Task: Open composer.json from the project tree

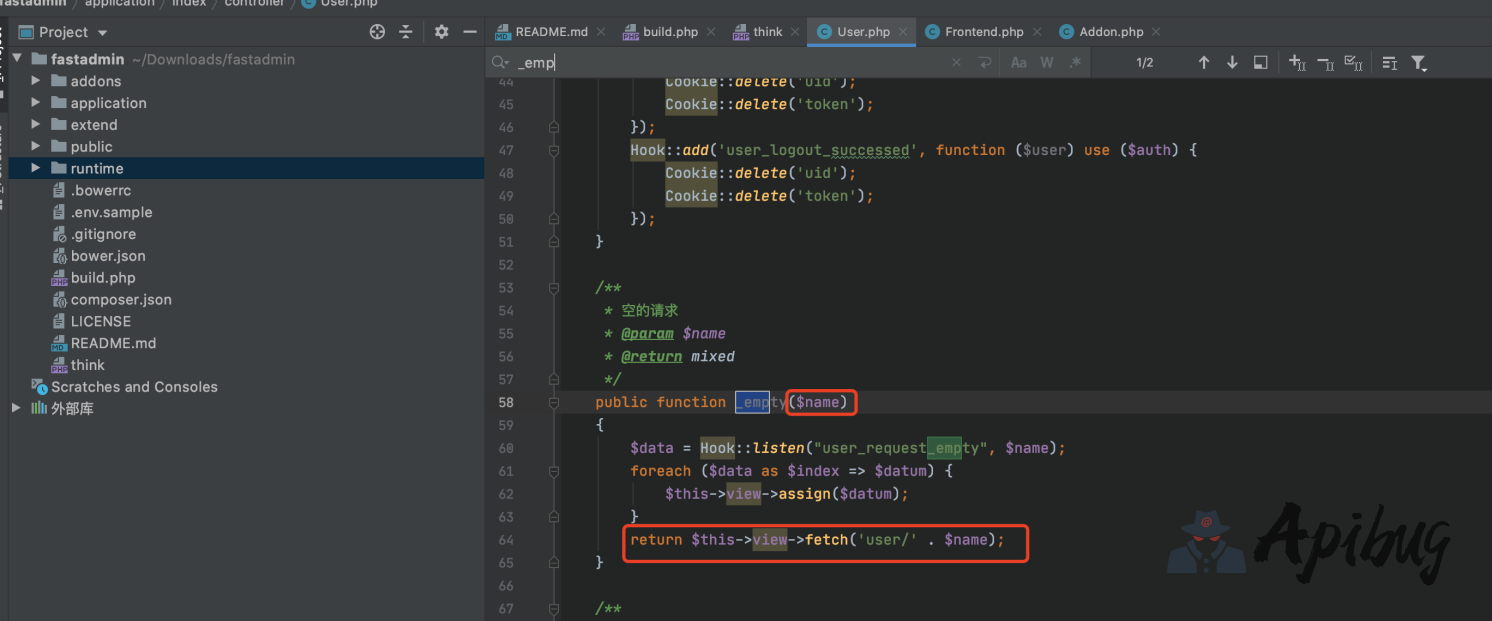Action: click(x=121, y=299)
